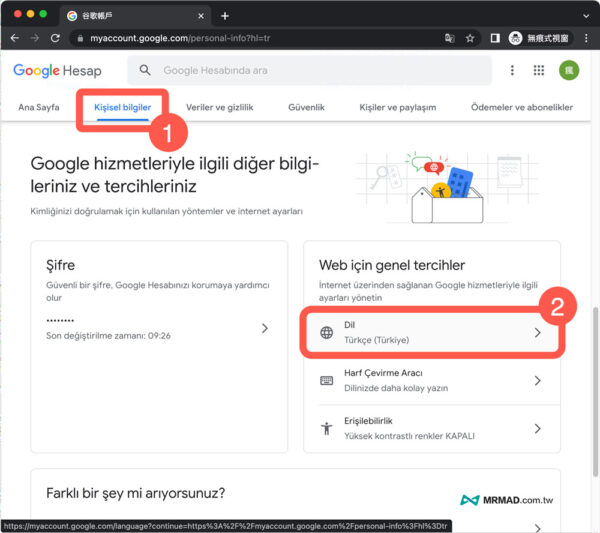
Task: Open the incognito window indicator
Action: coord(539,38)
